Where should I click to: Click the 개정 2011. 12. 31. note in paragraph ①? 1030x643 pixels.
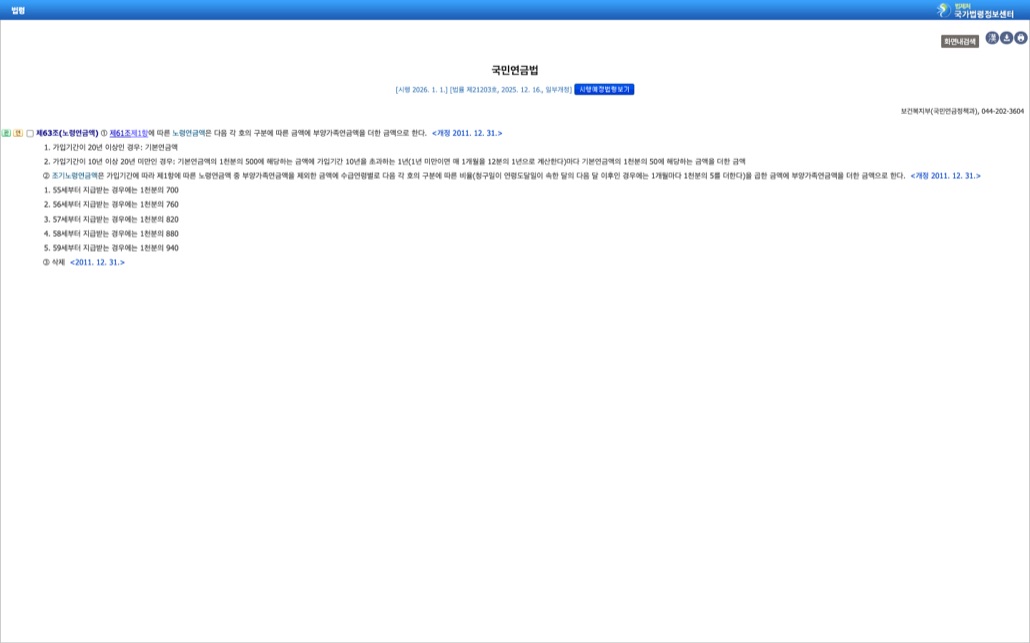tap(467, 133)
